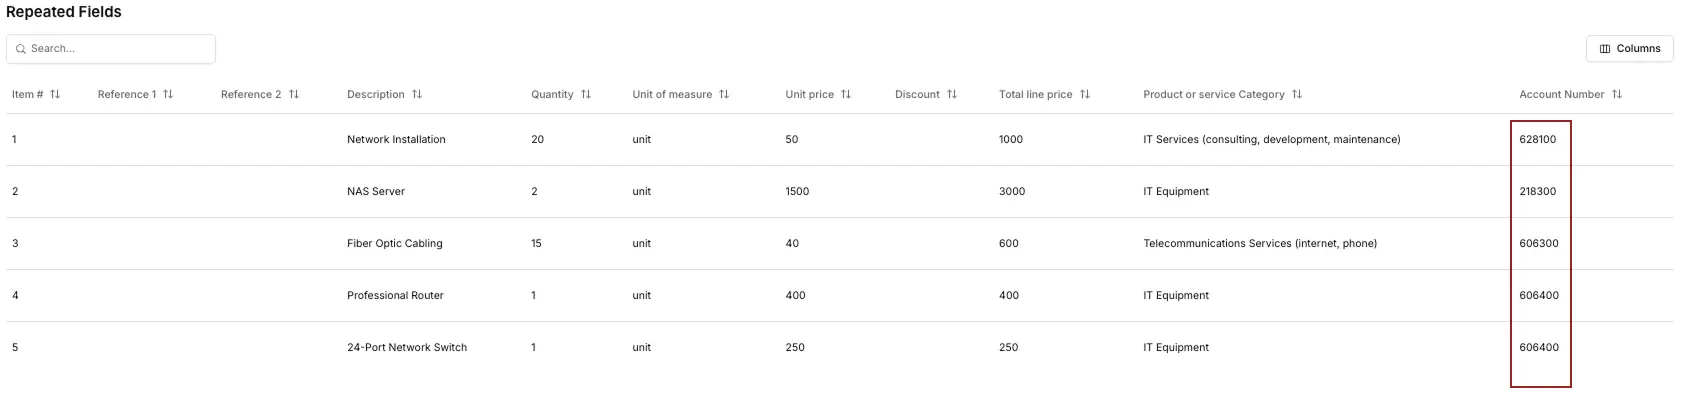The height and width of the screenshot is (408, 1683).
Task: Focus the table Search field
Action: pyautogui.click(x=111, y=48)
